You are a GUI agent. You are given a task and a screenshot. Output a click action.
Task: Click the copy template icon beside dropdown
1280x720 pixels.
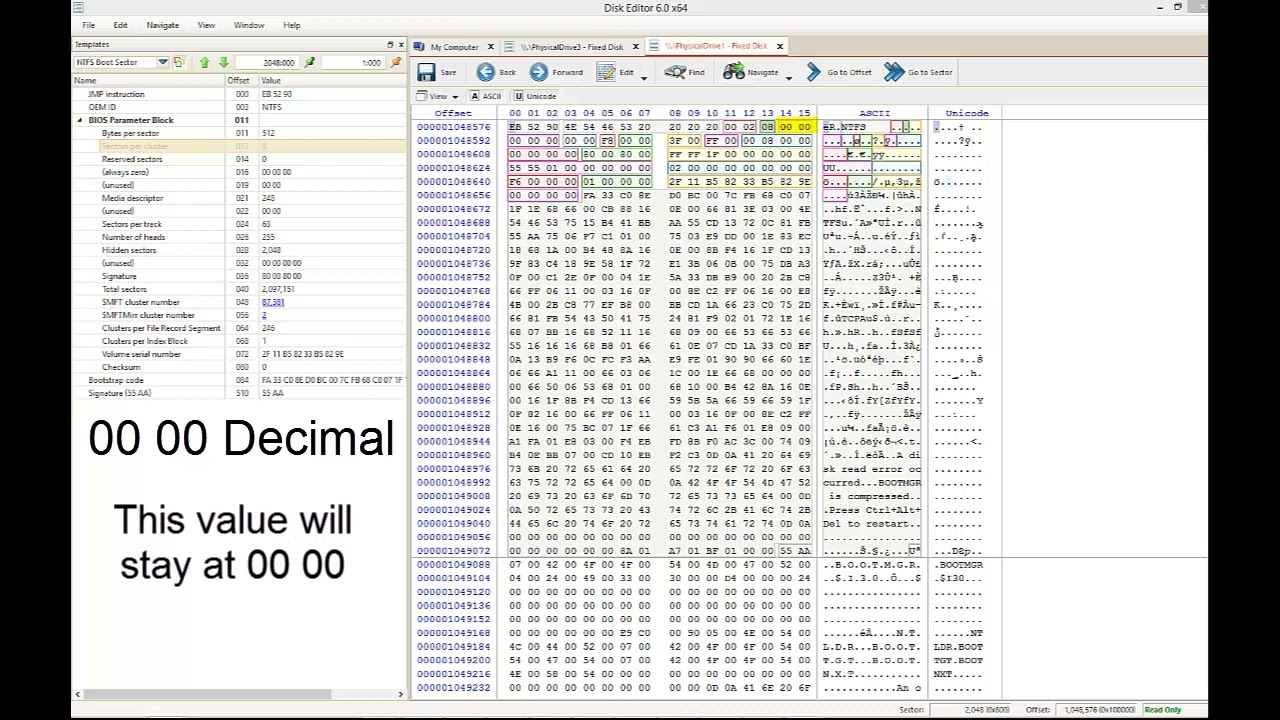coord(179,62)
